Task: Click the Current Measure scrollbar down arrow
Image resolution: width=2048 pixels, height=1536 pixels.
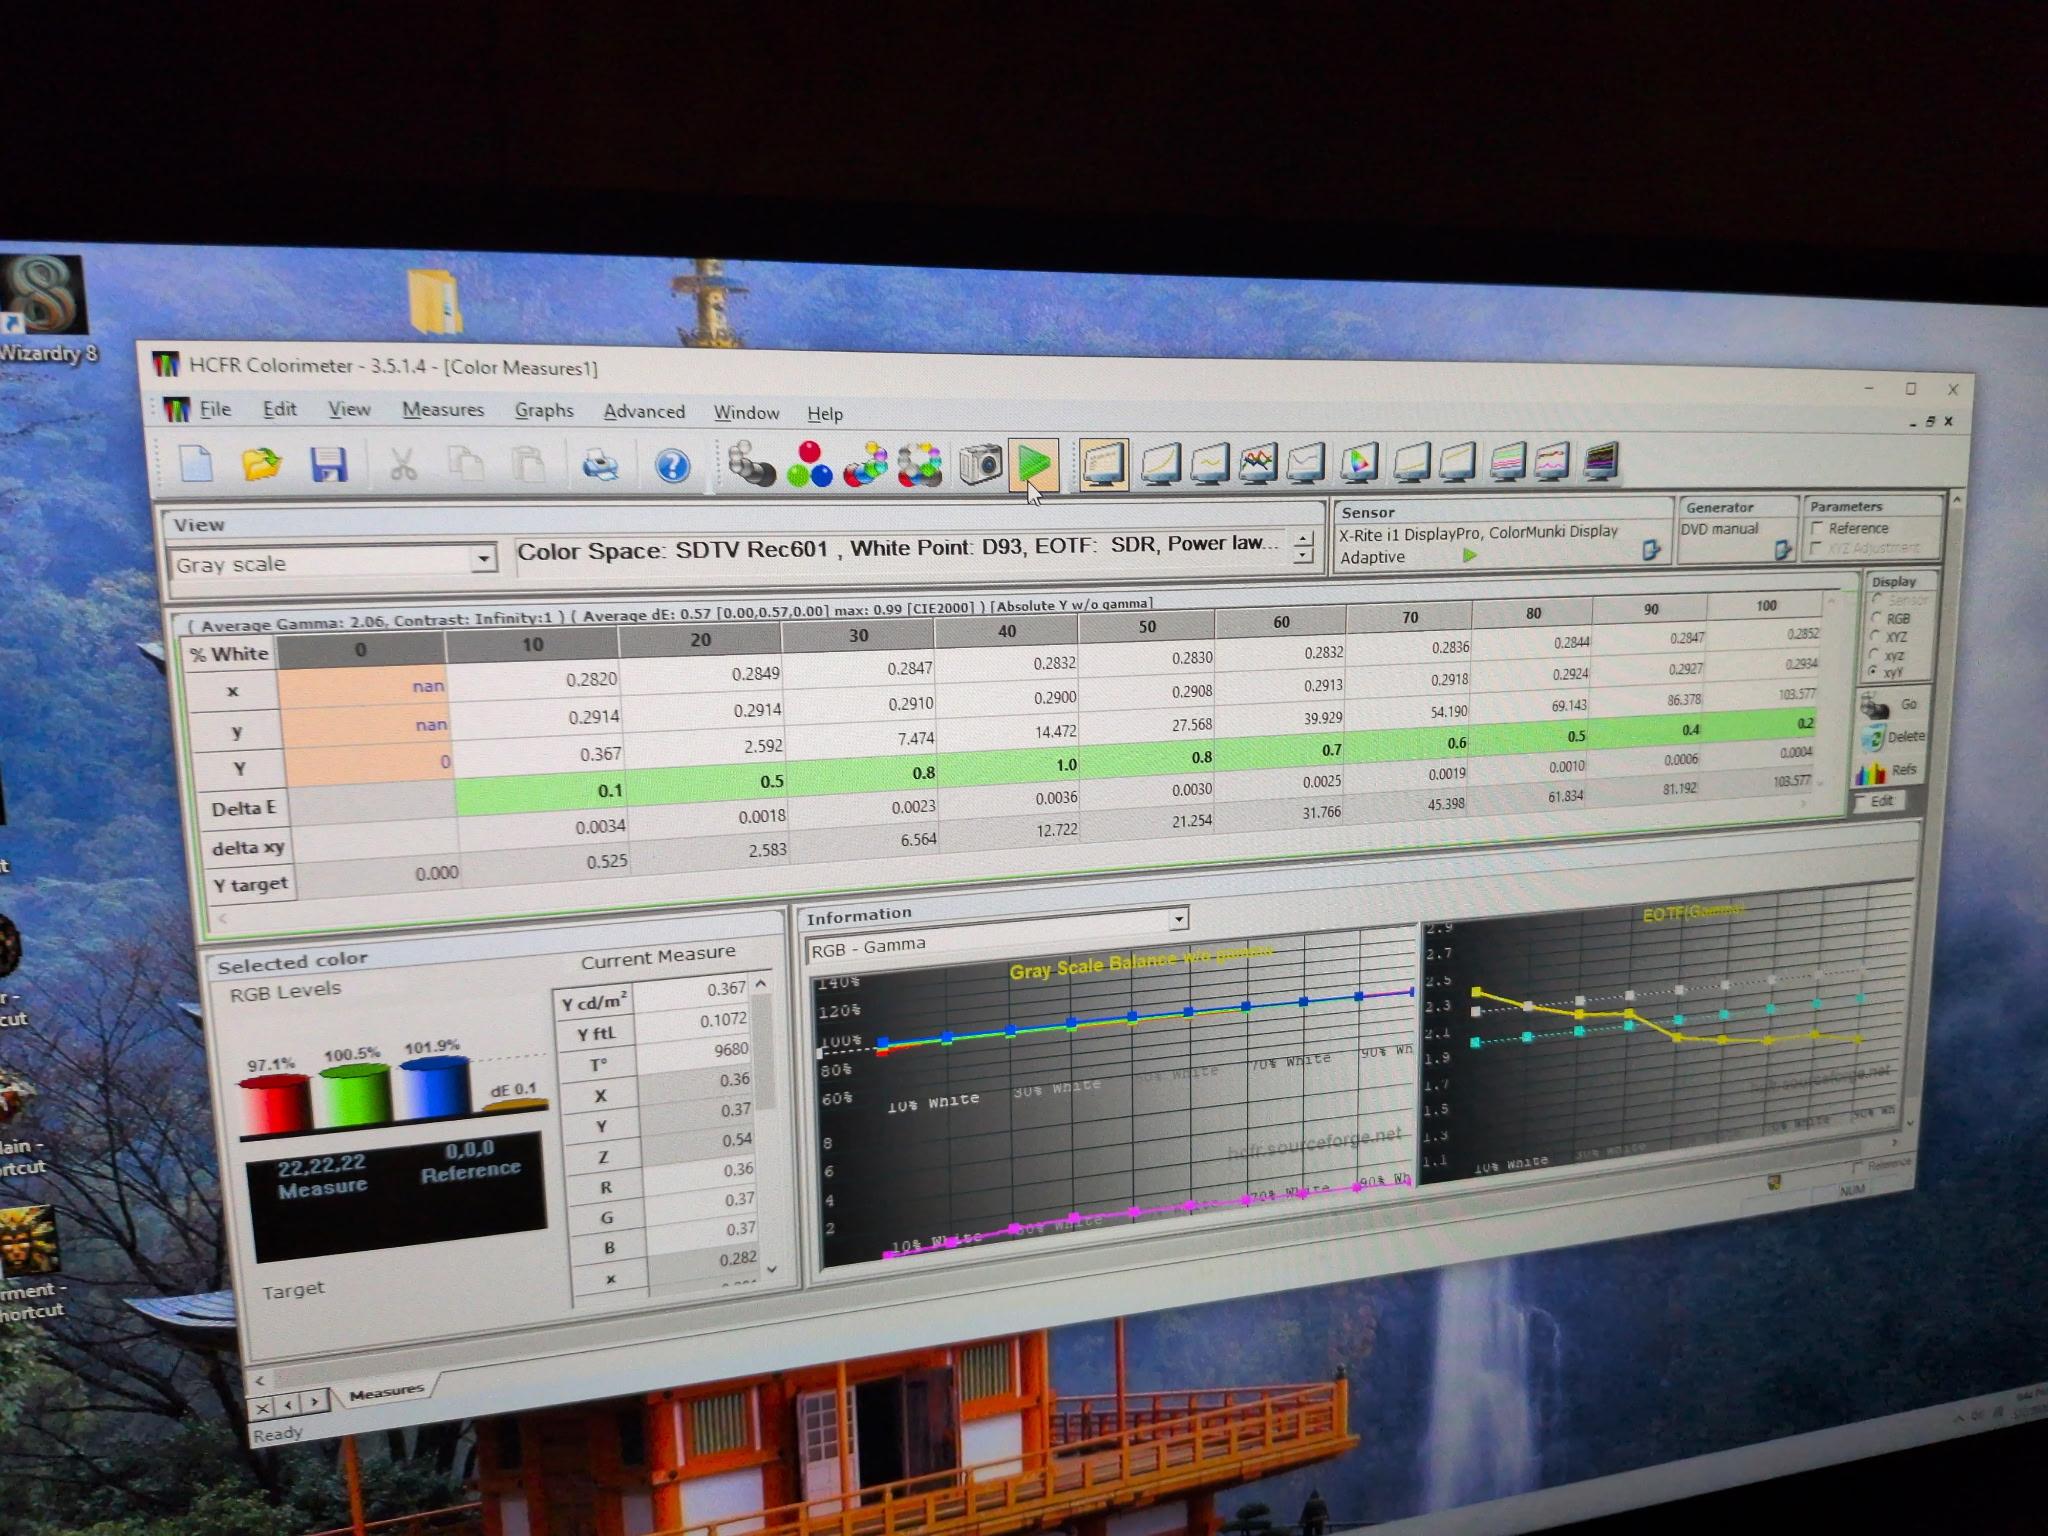Action: 771,1269
